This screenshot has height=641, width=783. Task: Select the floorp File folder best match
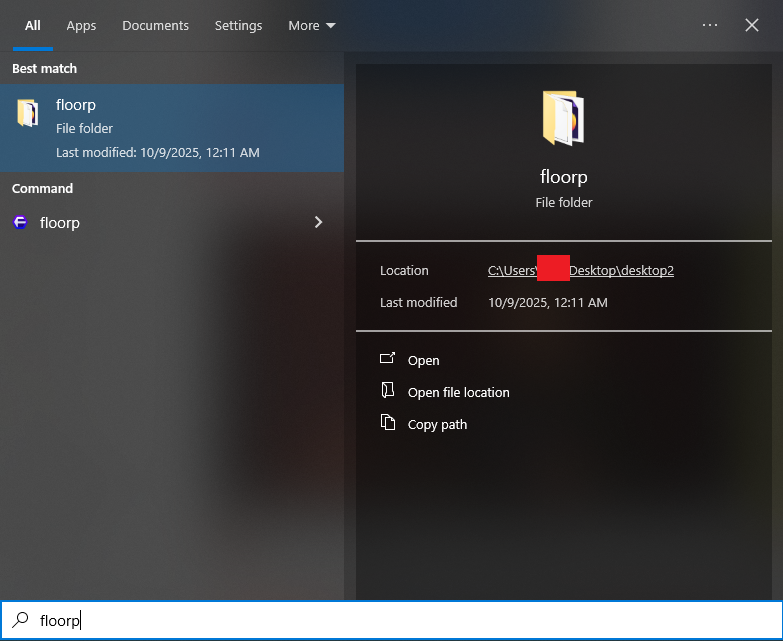click(172, 128)
